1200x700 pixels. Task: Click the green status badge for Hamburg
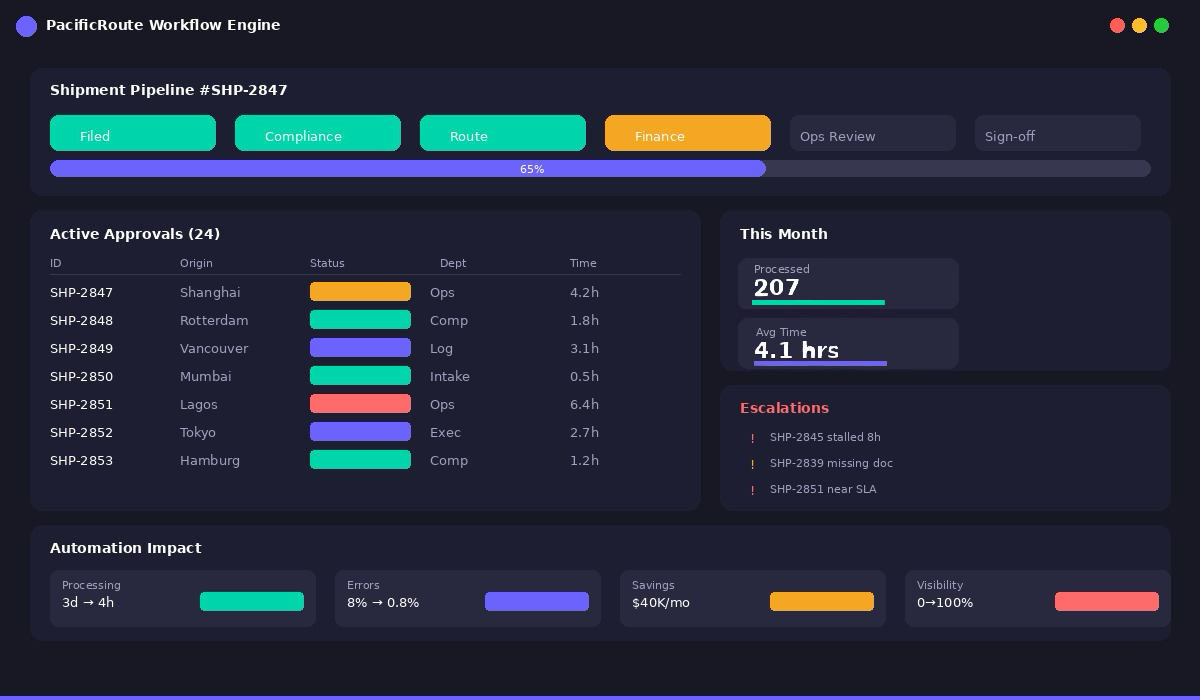coord(360,460)
